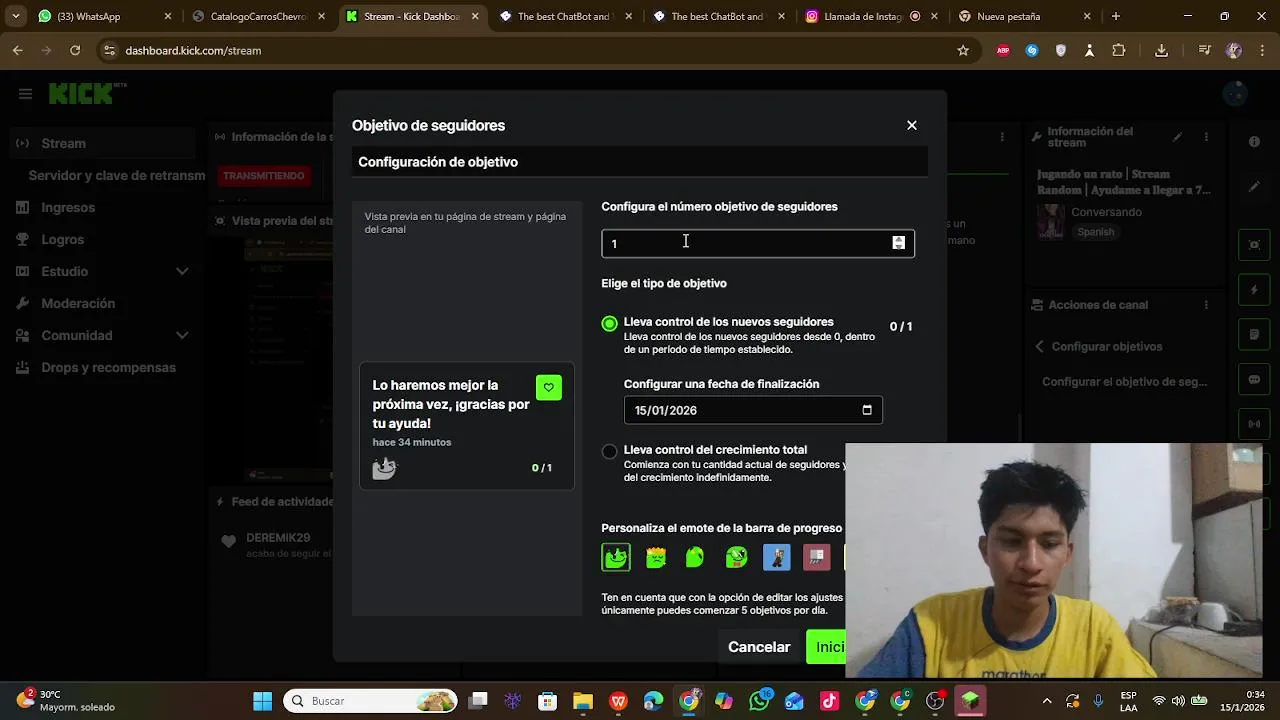The width and height of the screenshot is (1280, 720).
Task: Open TikTok from the taskbar
Action: click(x=830, y=701)
